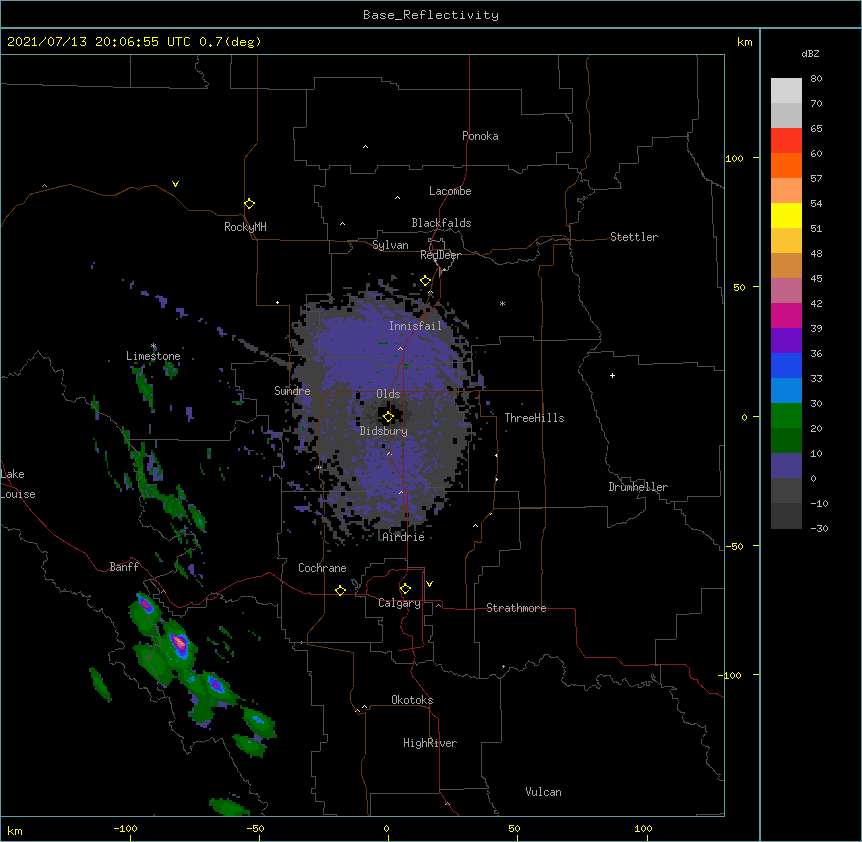Select the yellow 51–54 dBZ legend swatch

786,215
